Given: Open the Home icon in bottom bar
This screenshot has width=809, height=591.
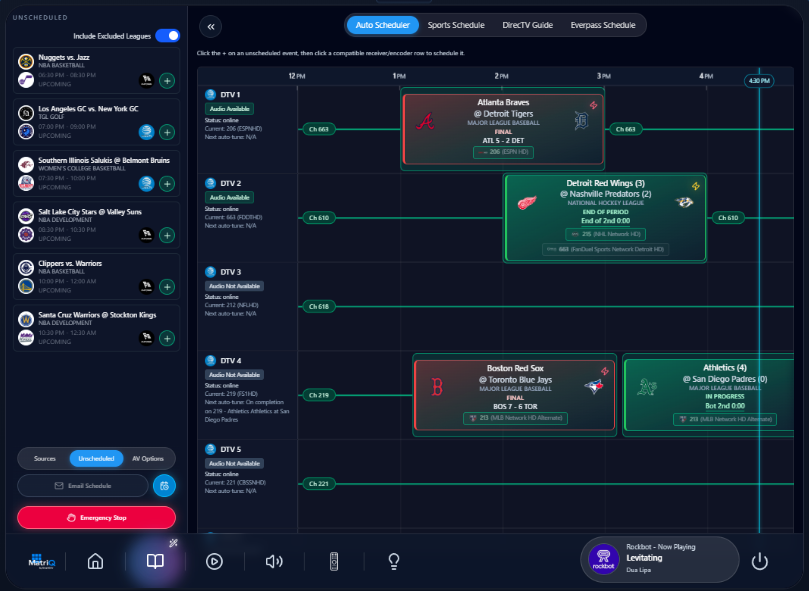Looking at the screenshot, I should coord(95,561).
